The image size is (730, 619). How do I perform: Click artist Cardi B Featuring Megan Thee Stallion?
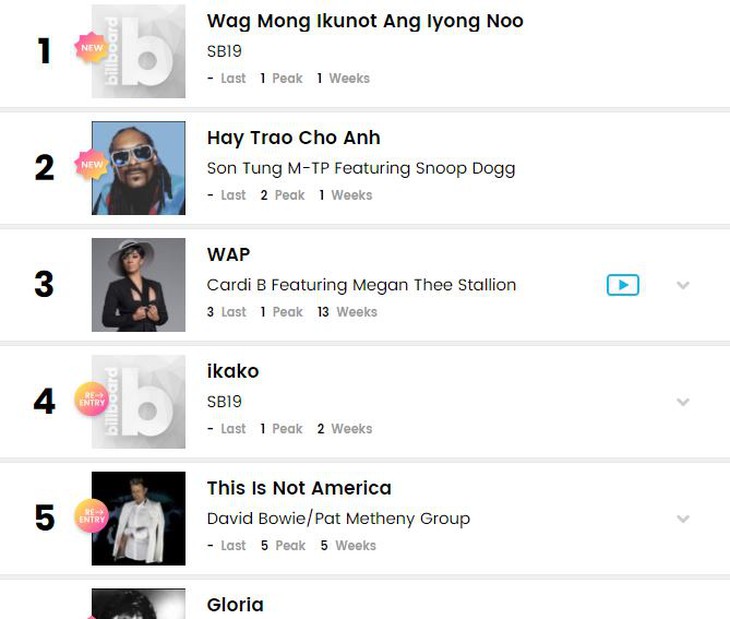coord(361,285)
